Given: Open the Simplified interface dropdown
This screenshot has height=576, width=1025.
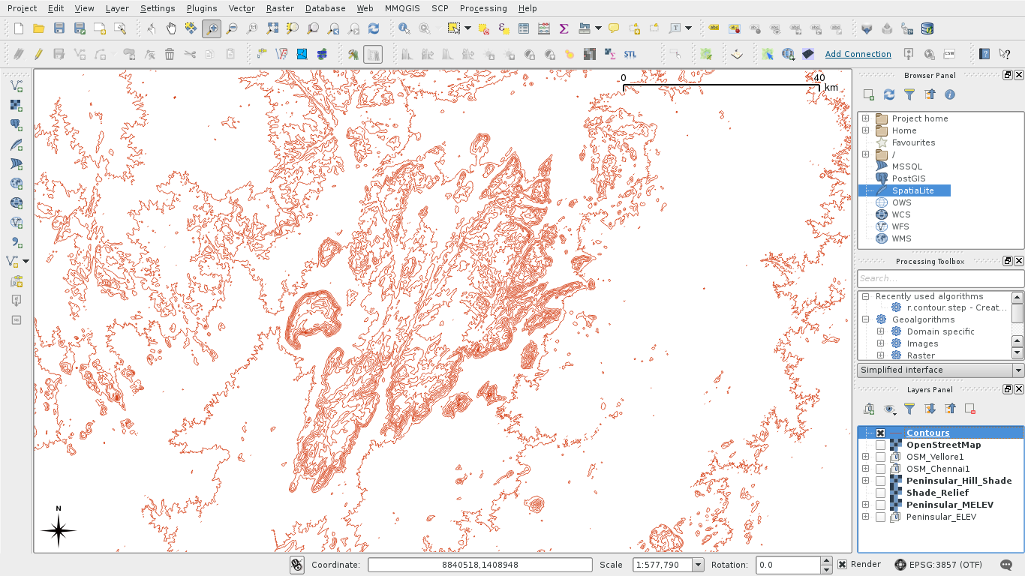Looking at the screenshot, I should [x=1018, y=370].
